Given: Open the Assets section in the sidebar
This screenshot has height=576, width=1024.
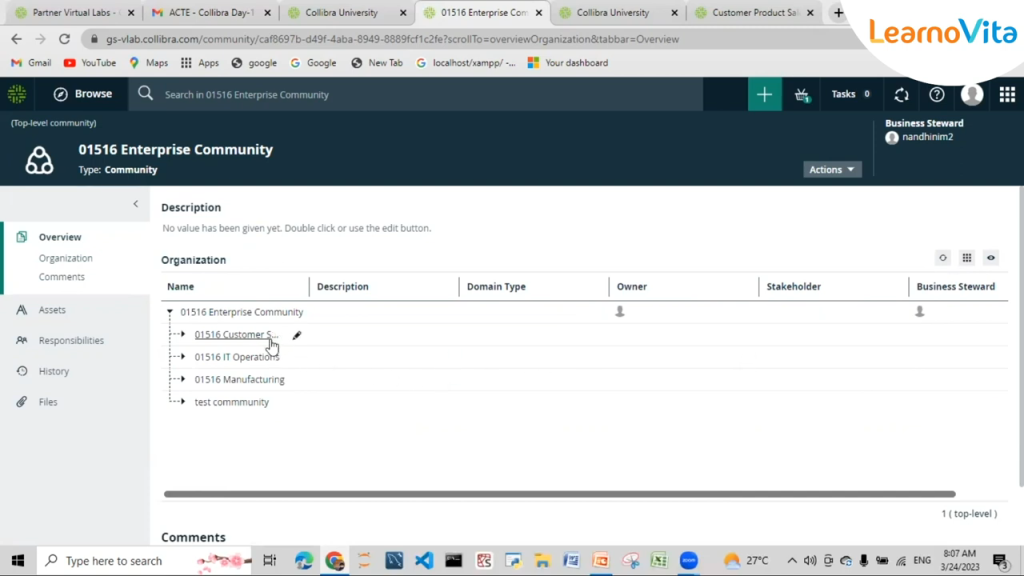Looking at the screenshot, I should pyautogui.click(x=60, y=309).
